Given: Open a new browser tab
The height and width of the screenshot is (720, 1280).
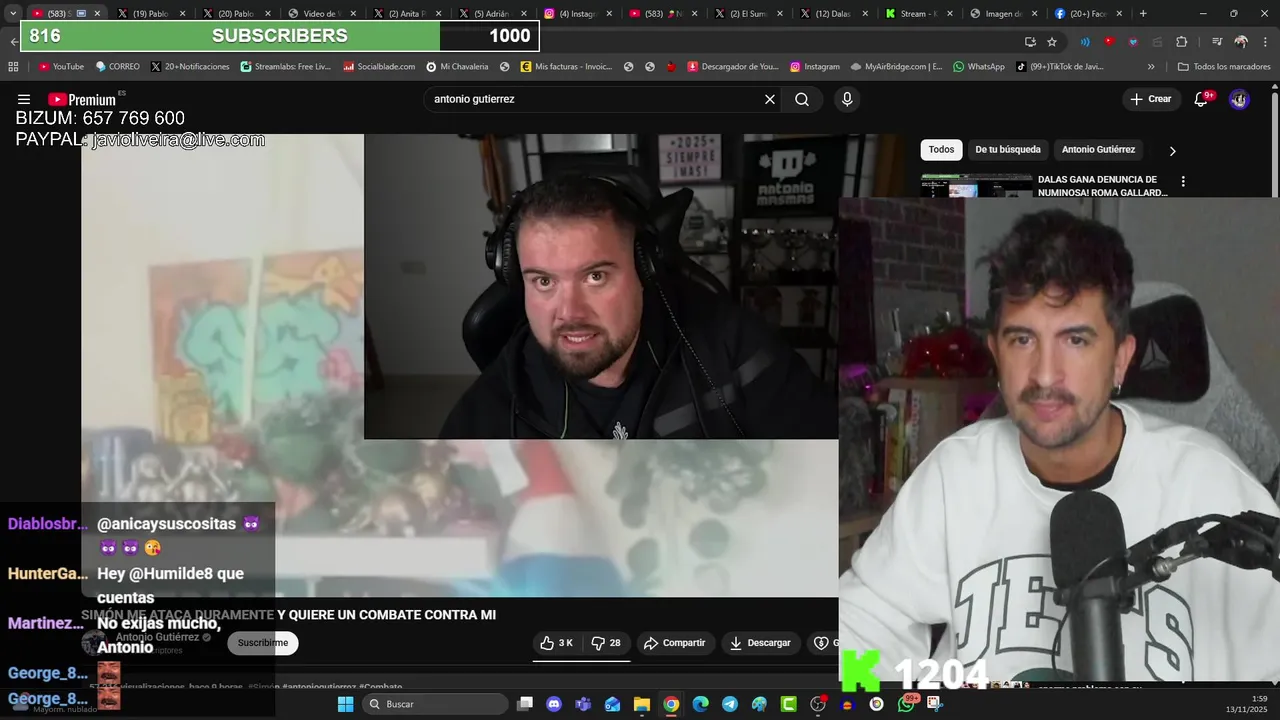Looking at the screenshot, I should (x=1143, y=14).
